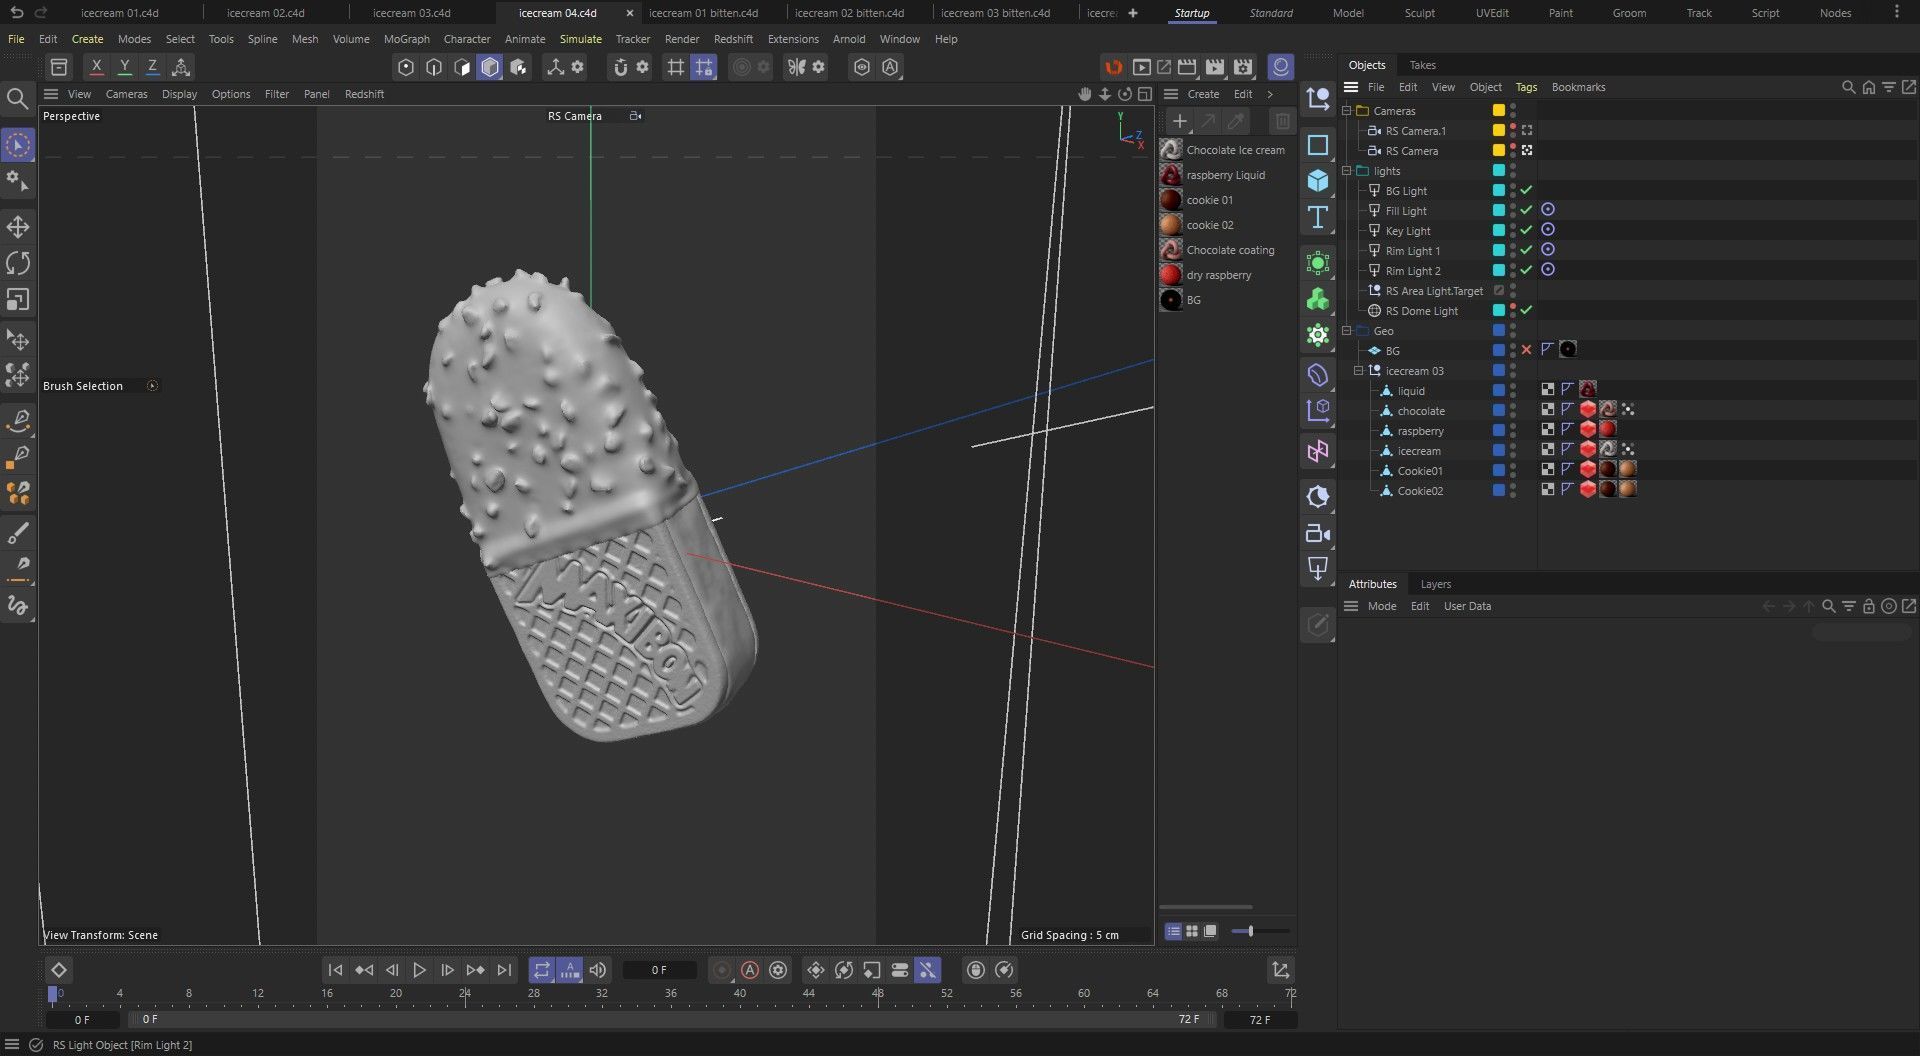Switch to UVEdit layout

[x=1491, y=13]
